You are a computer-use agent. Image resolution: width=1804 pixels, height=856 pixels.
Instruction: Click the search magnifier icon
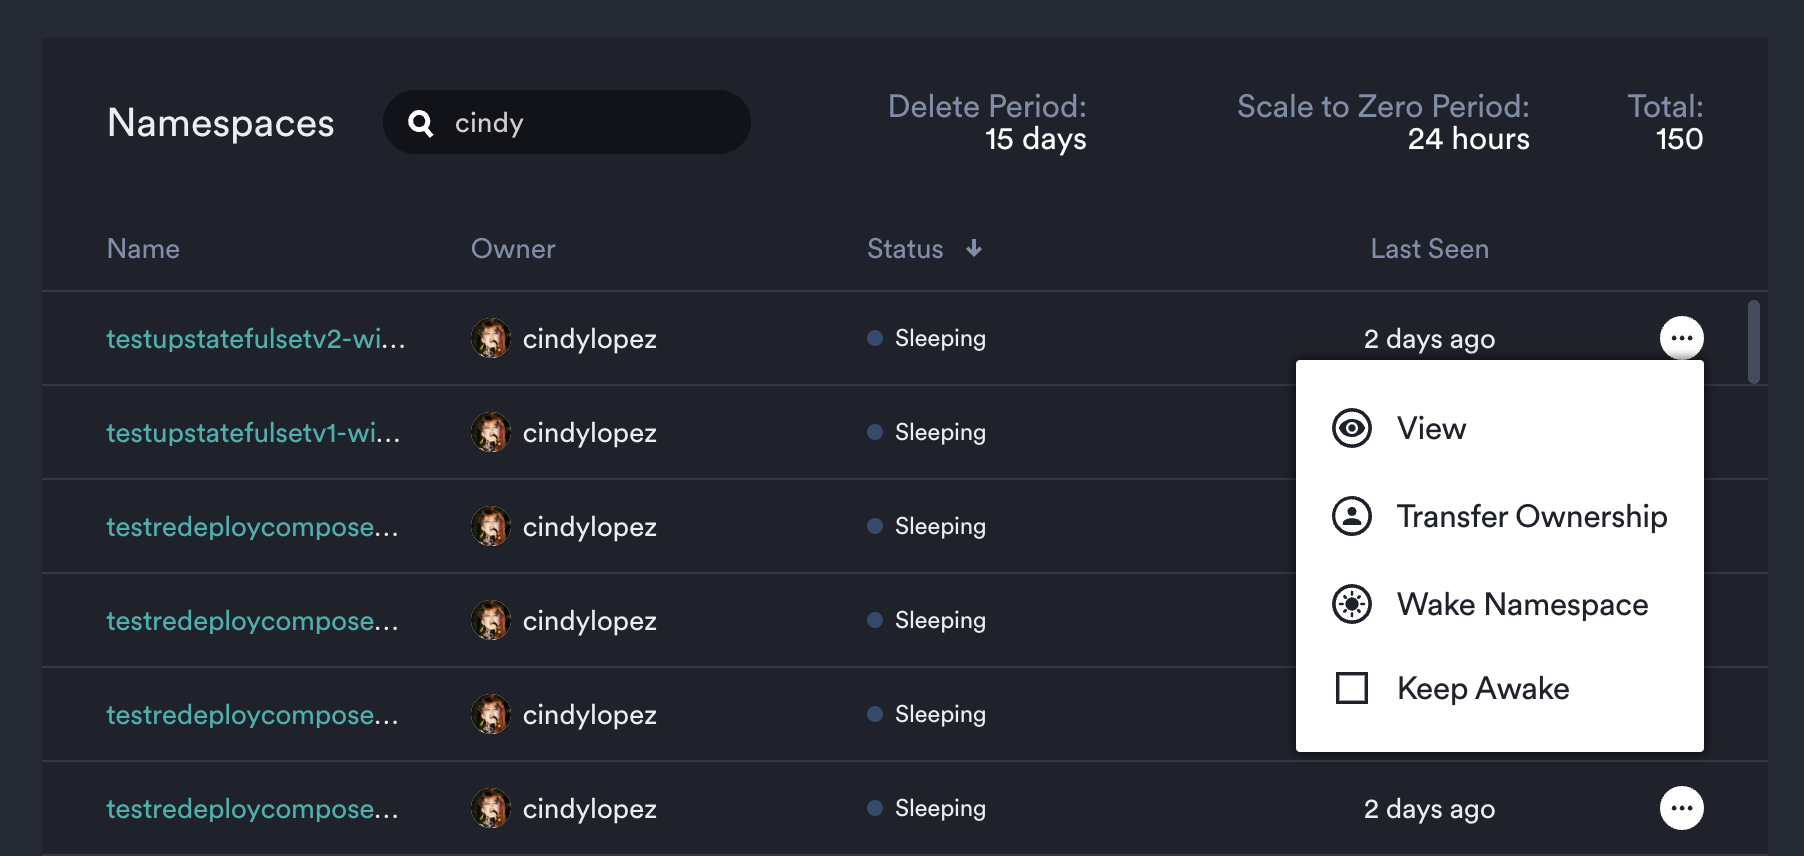[421, 123]
